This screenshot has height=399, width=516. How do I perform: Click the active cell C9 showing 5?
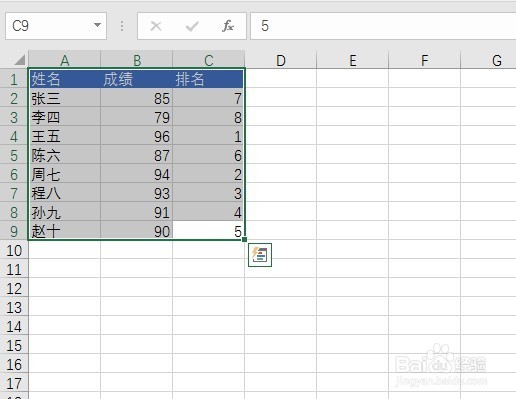pos(209,231)
